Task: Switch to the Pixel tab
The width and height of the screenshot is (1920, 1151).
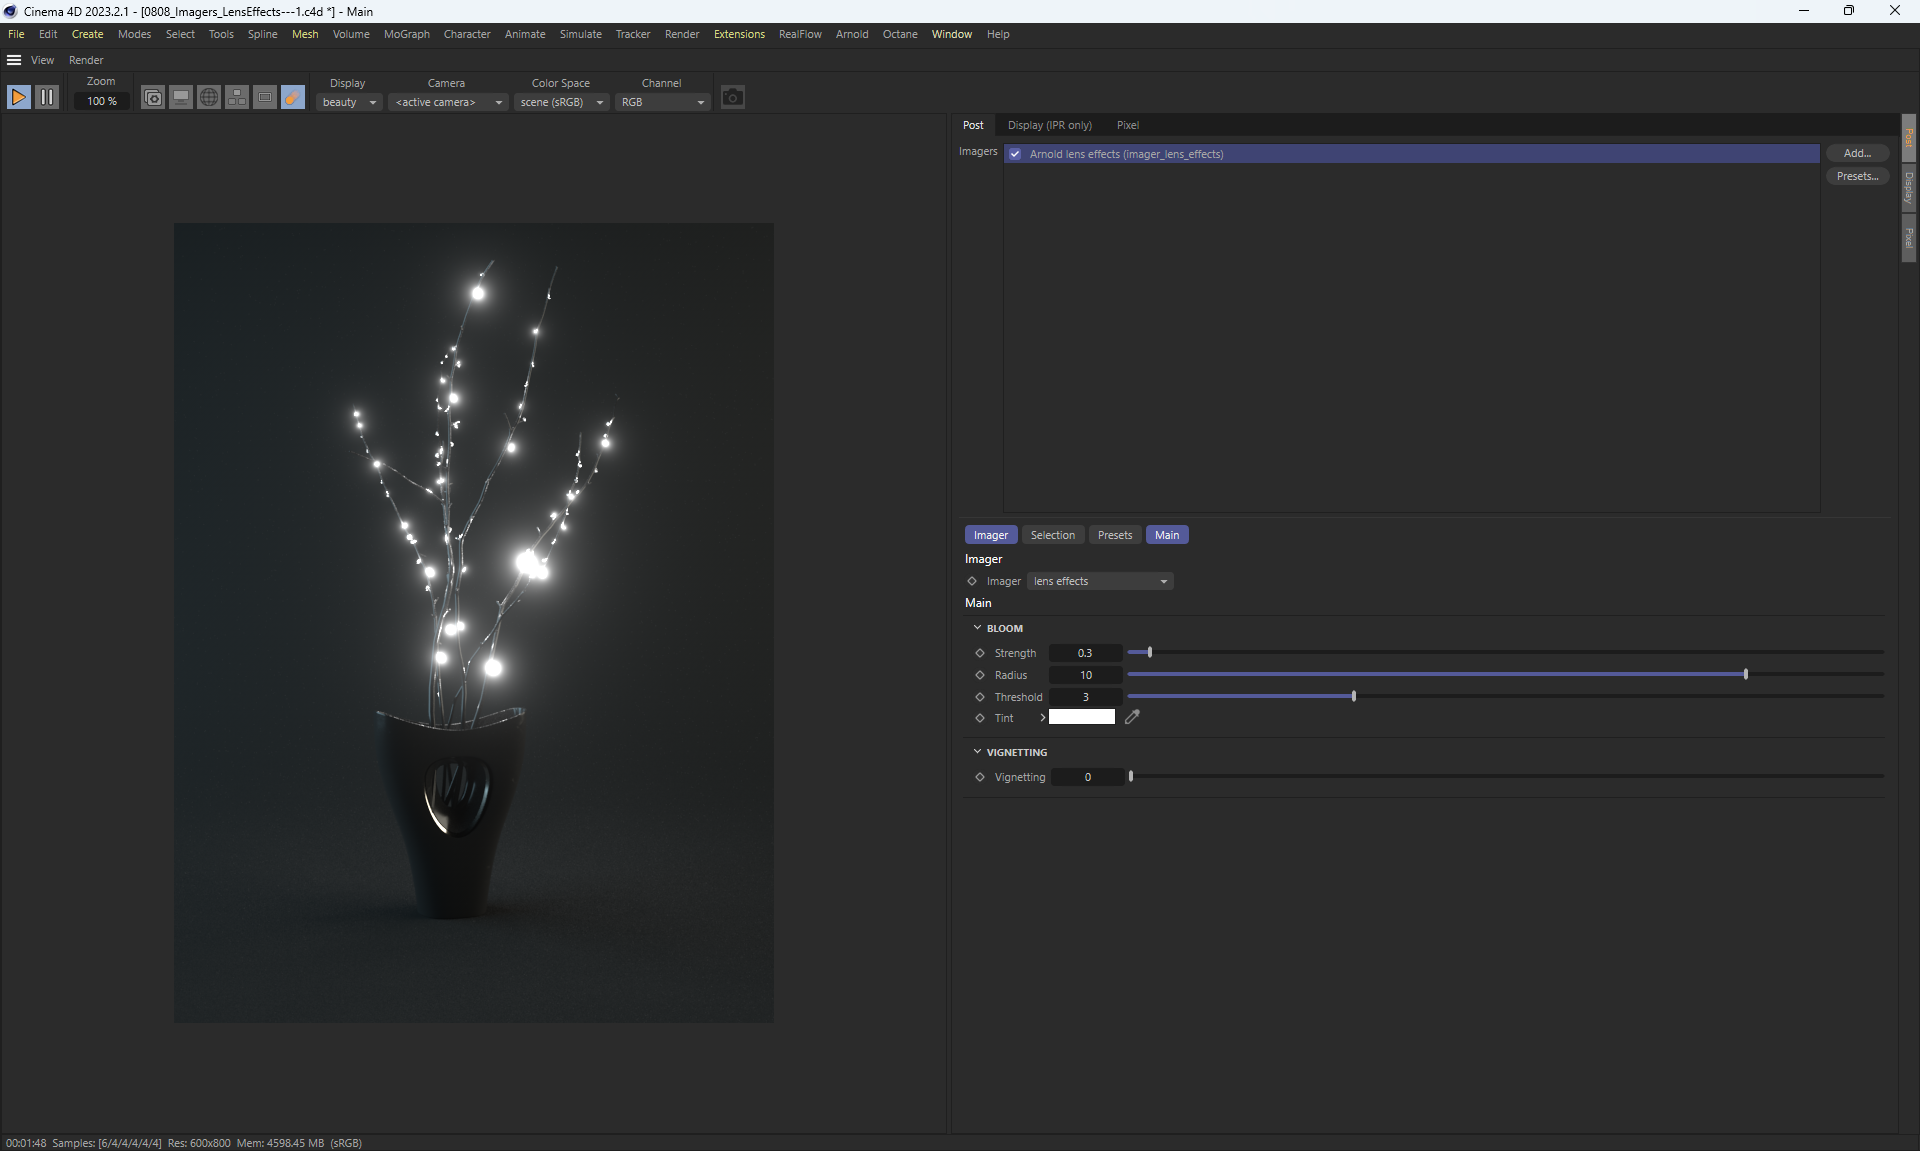Action: (1127, 125)
